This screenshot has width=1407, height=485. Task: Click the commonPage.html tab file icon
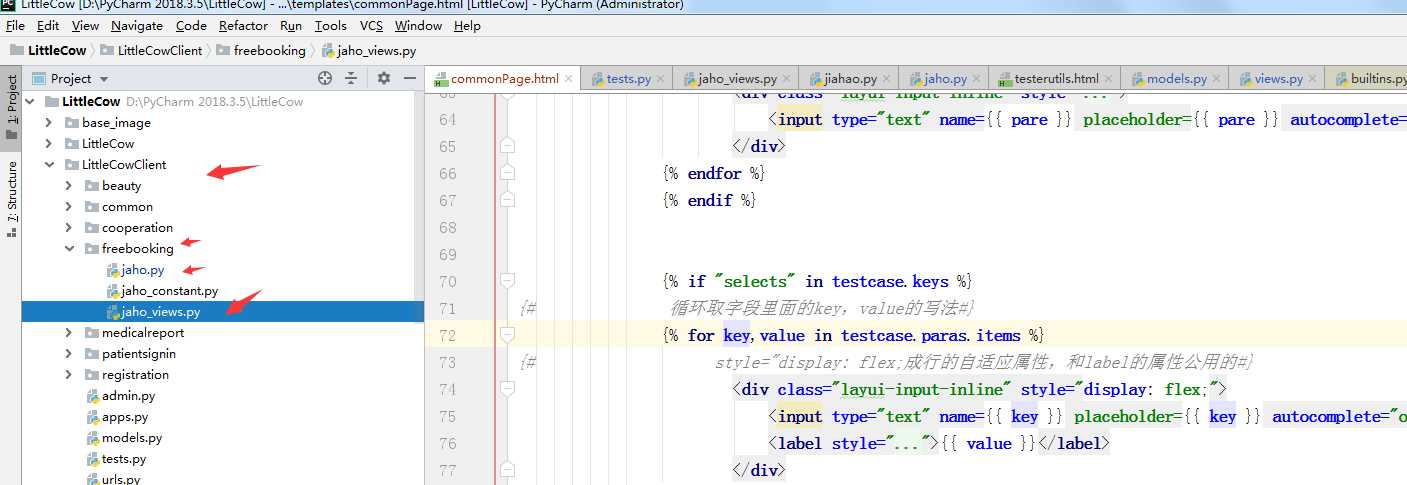pyautogui.click(x=441, y=78)
